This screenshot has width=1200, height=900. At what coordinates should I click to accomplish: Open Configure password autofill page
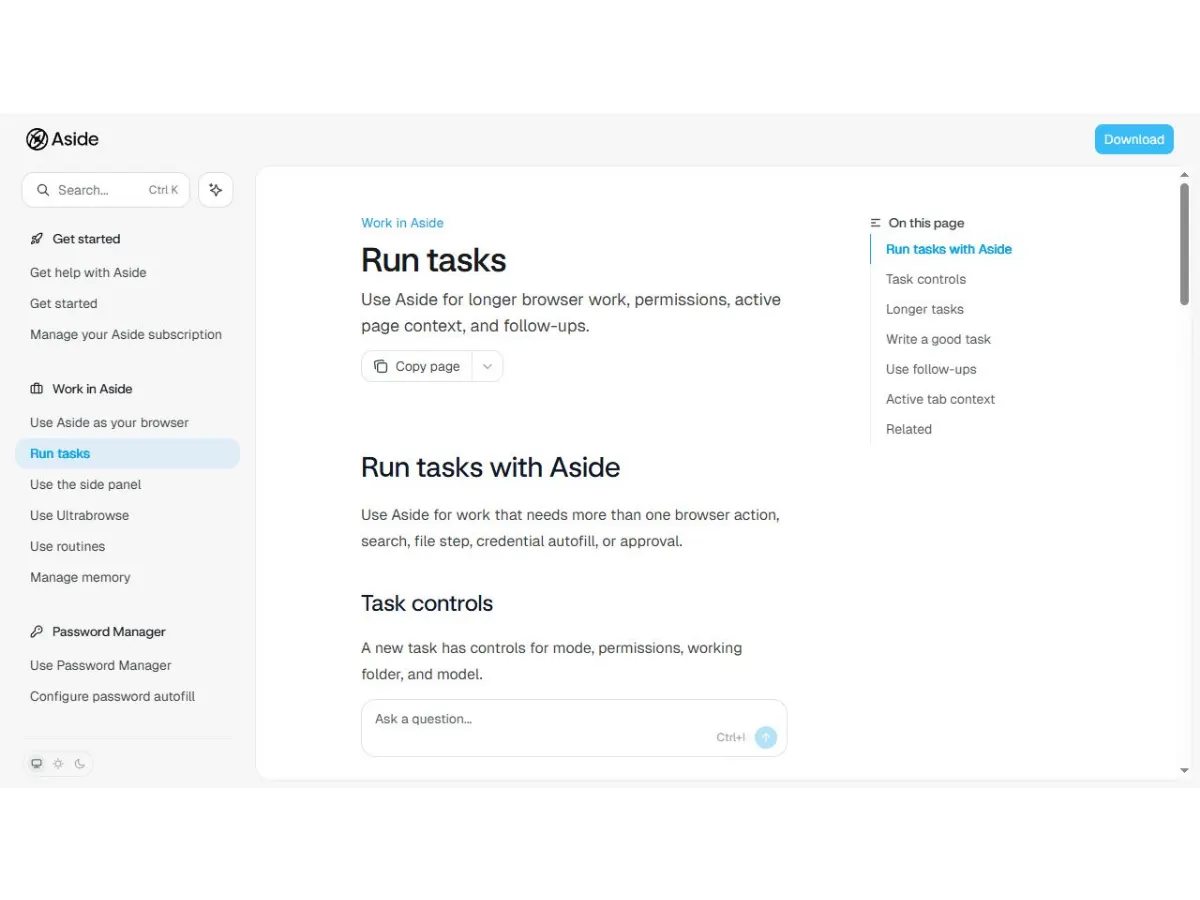pyautogui.click(x=112, y=696)
